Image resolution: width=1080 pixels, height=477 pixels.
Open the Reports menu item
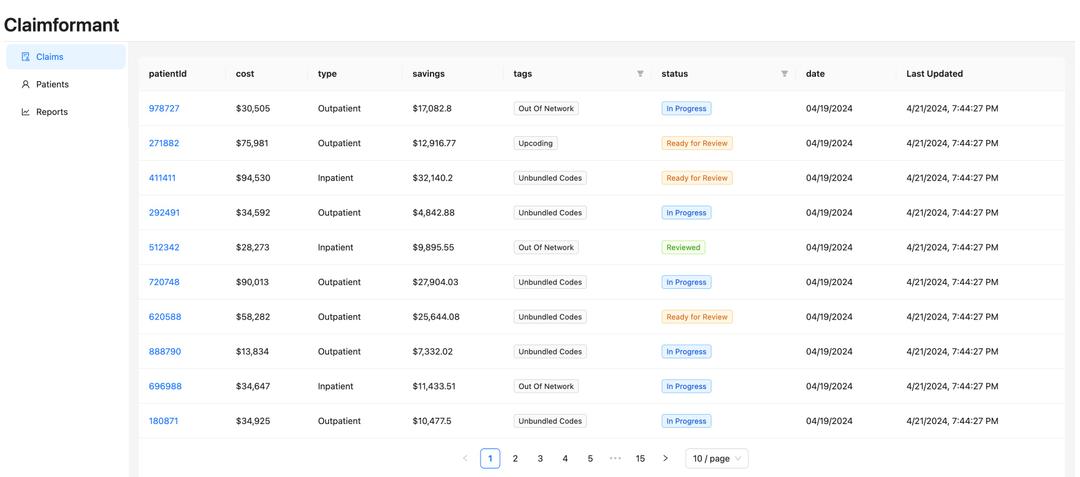(52, 112)
